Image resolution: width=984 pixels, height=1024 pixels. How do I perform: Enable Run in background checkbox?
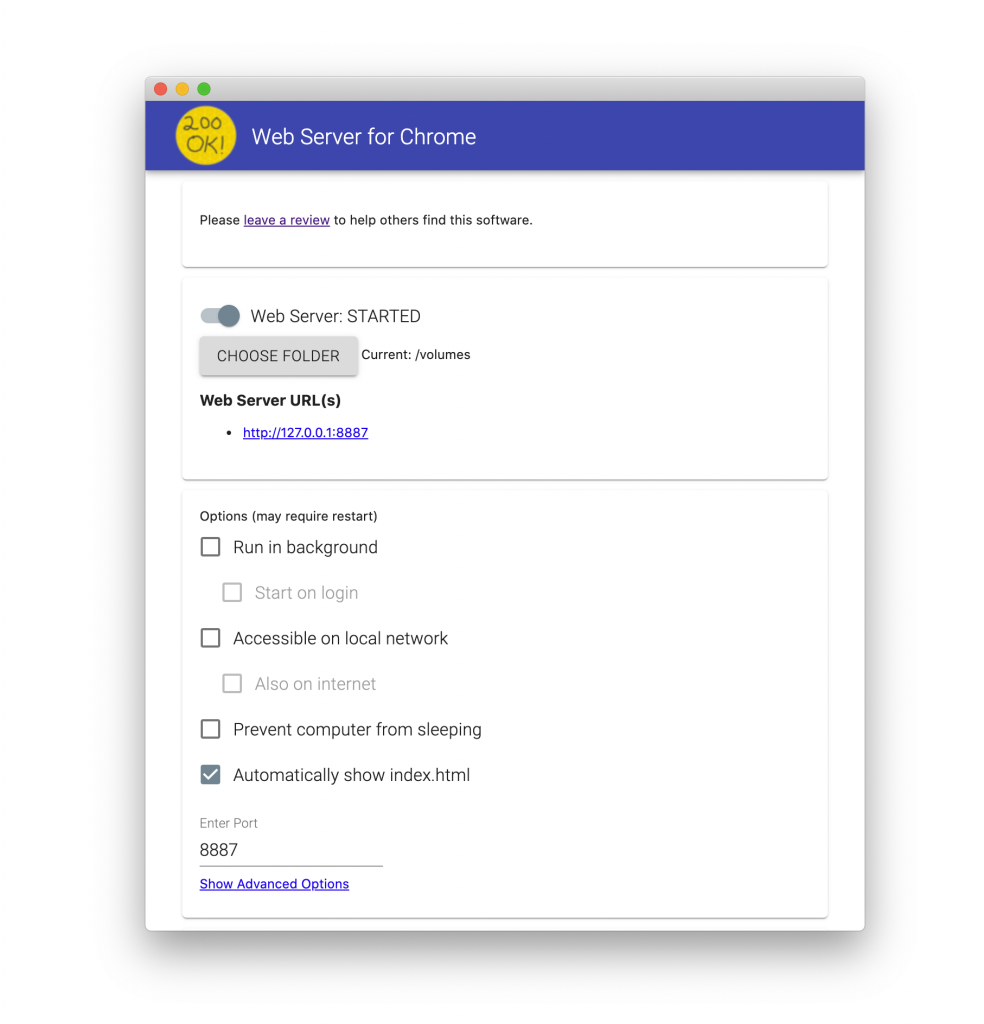click(210, 547)
